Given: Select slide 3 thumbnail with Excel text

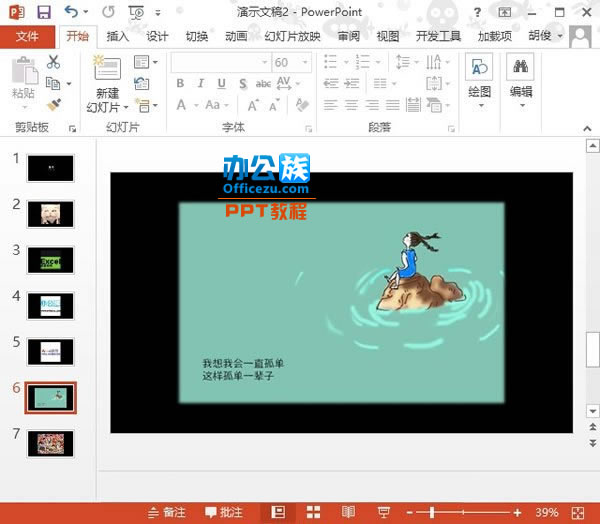Looking at the screenshot, I should (x=51, y=261).
